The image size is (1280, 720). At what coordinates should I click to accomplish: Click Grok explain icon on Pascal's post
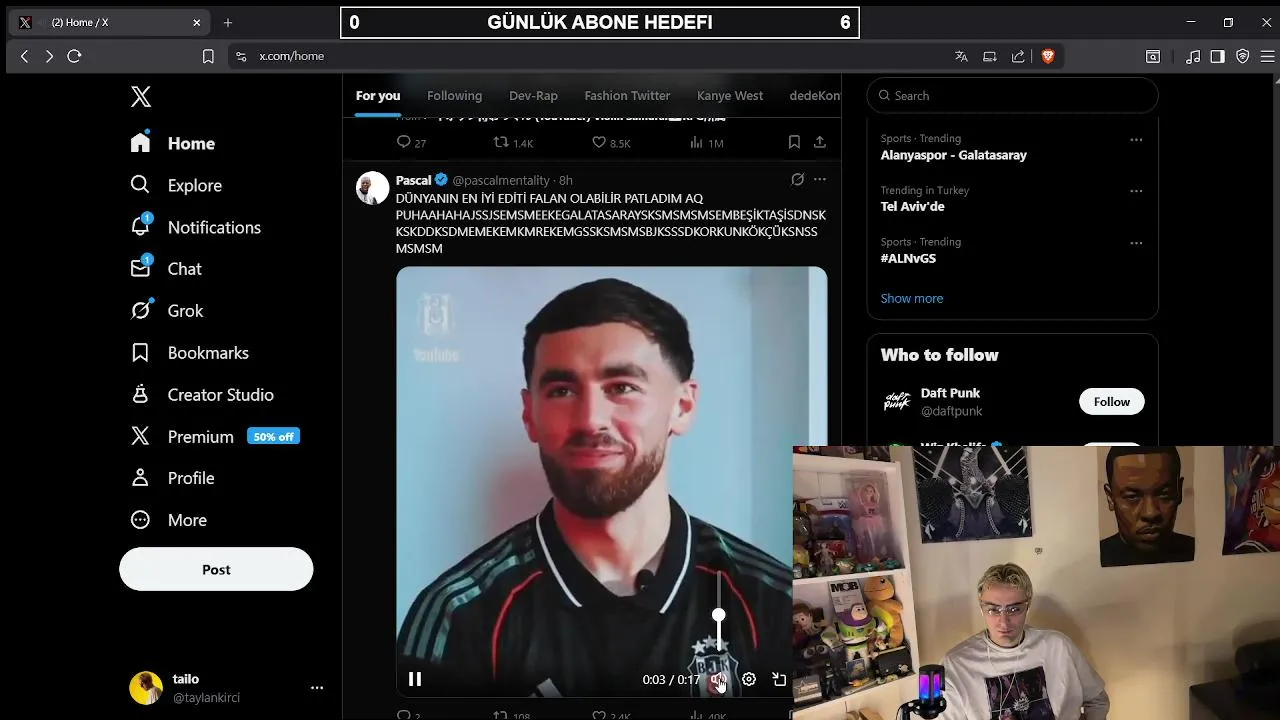(x=797, y=180)
